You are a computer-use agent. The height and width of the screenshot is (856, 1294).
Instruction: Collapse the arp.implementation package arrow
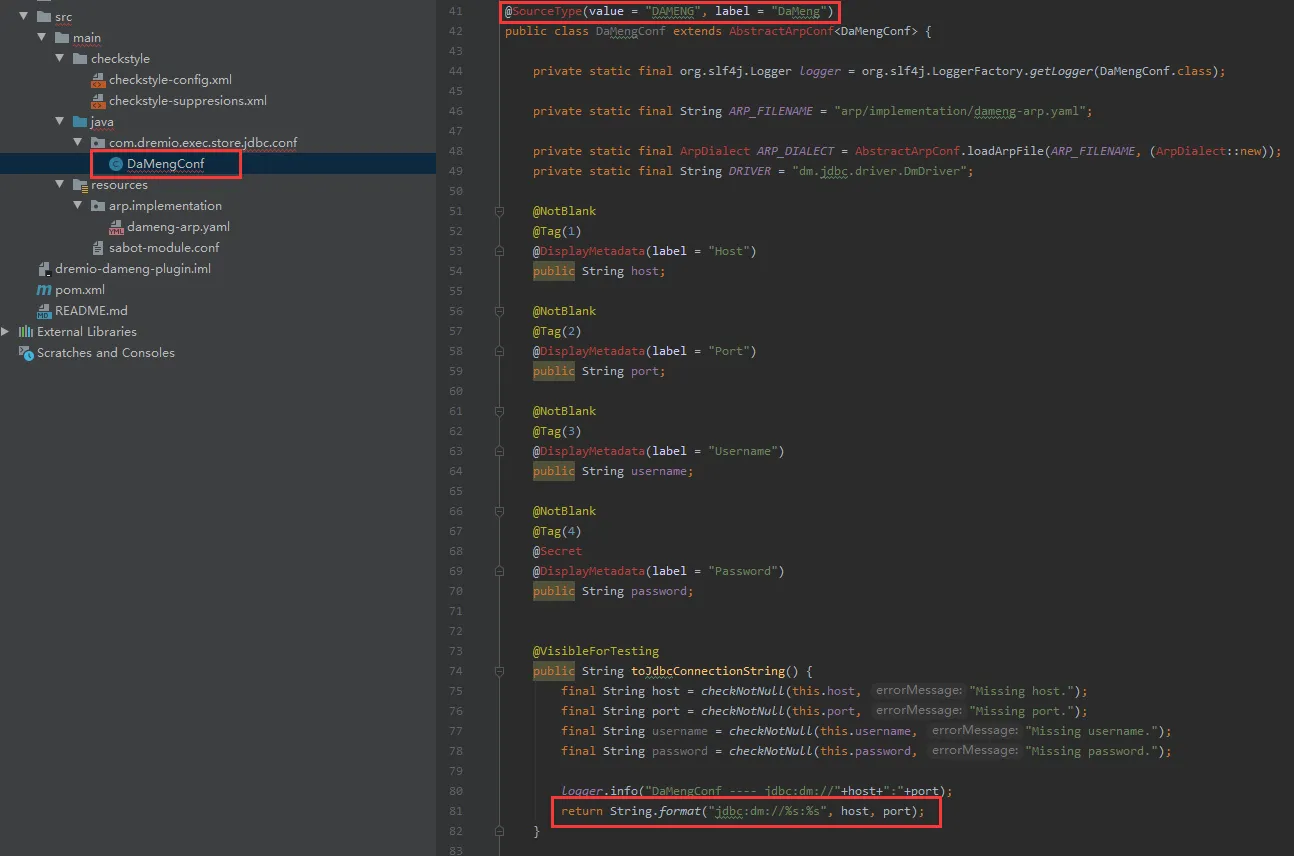pos(77,205)
